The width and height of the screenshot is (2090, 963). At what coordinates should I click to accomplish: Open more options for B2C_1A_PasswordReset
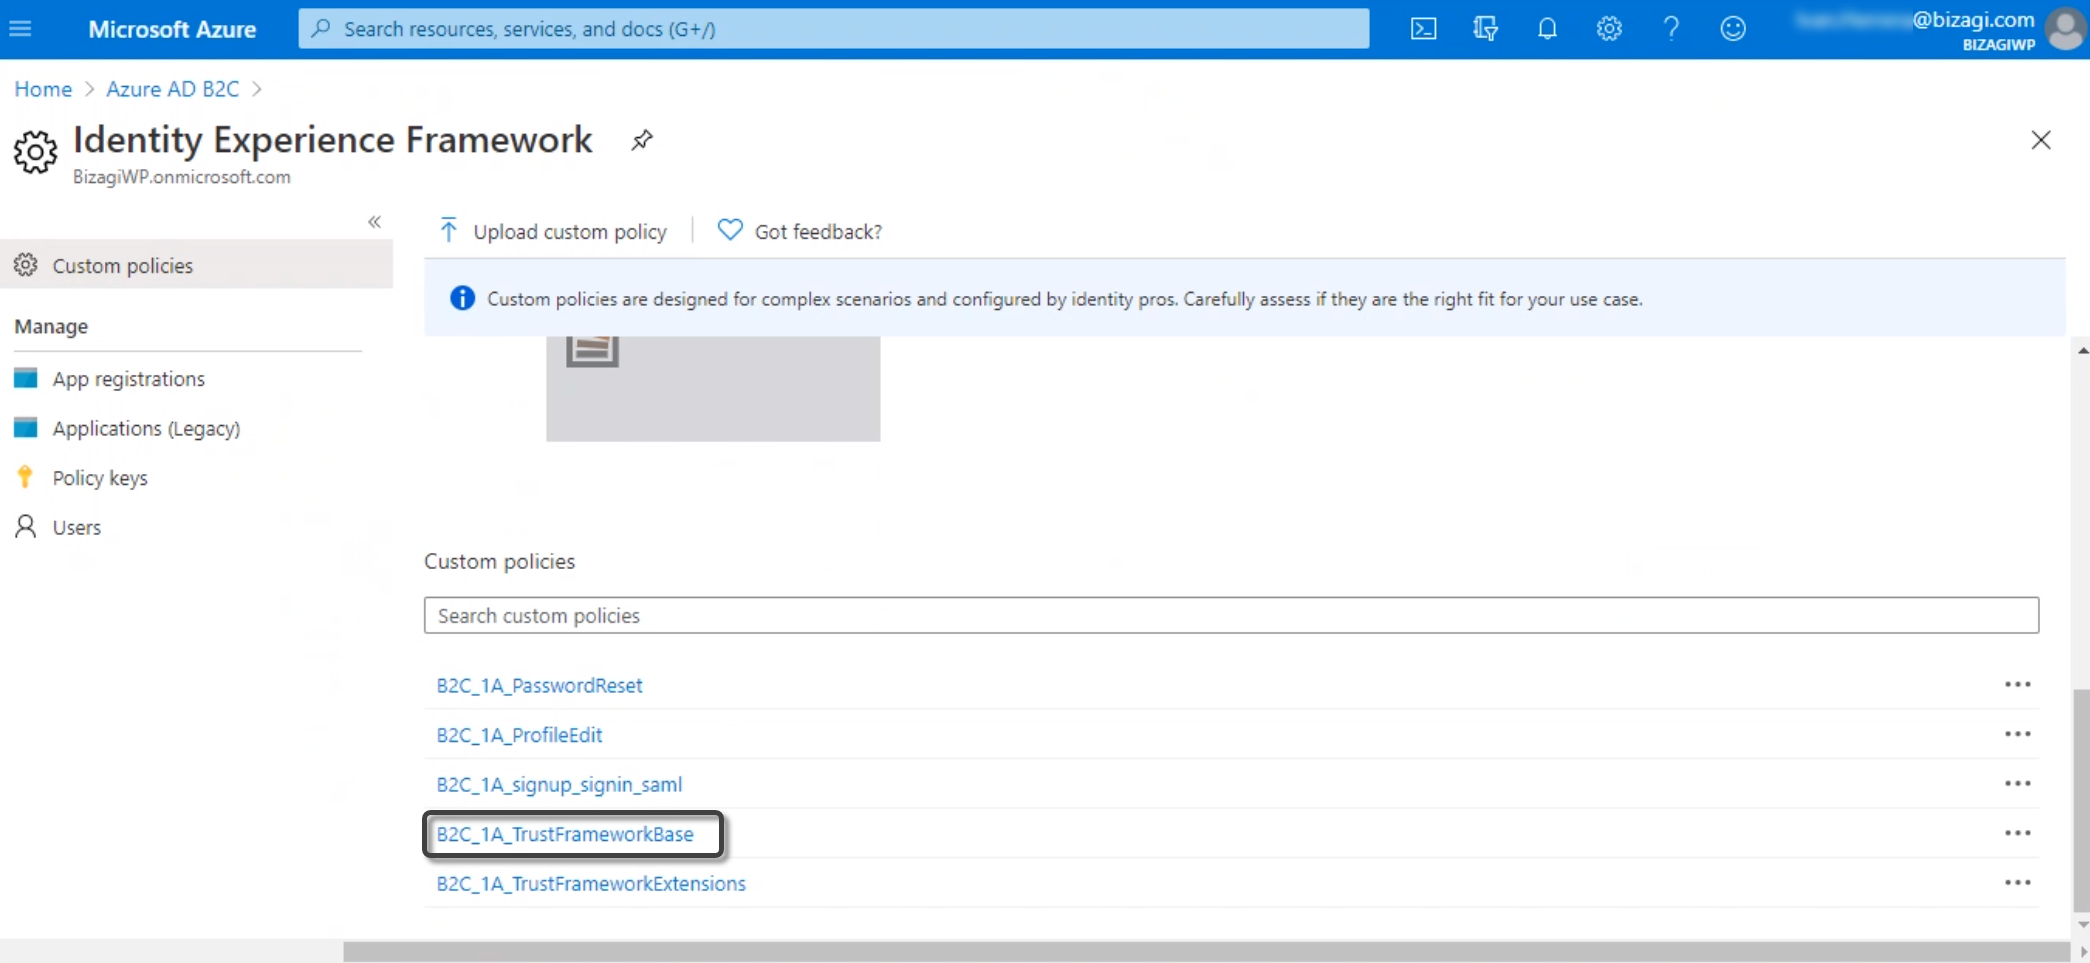point(2017,684)
